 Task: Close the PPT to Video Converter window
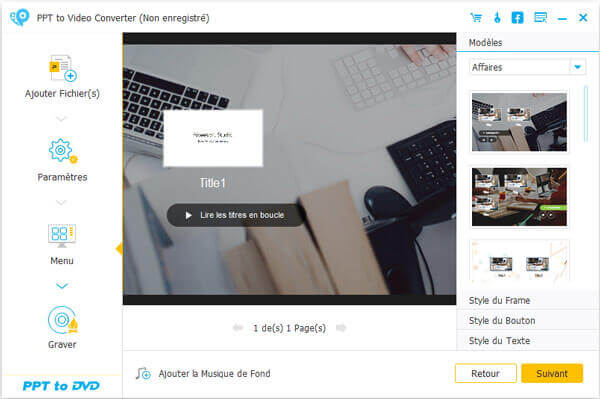[583, 18]
